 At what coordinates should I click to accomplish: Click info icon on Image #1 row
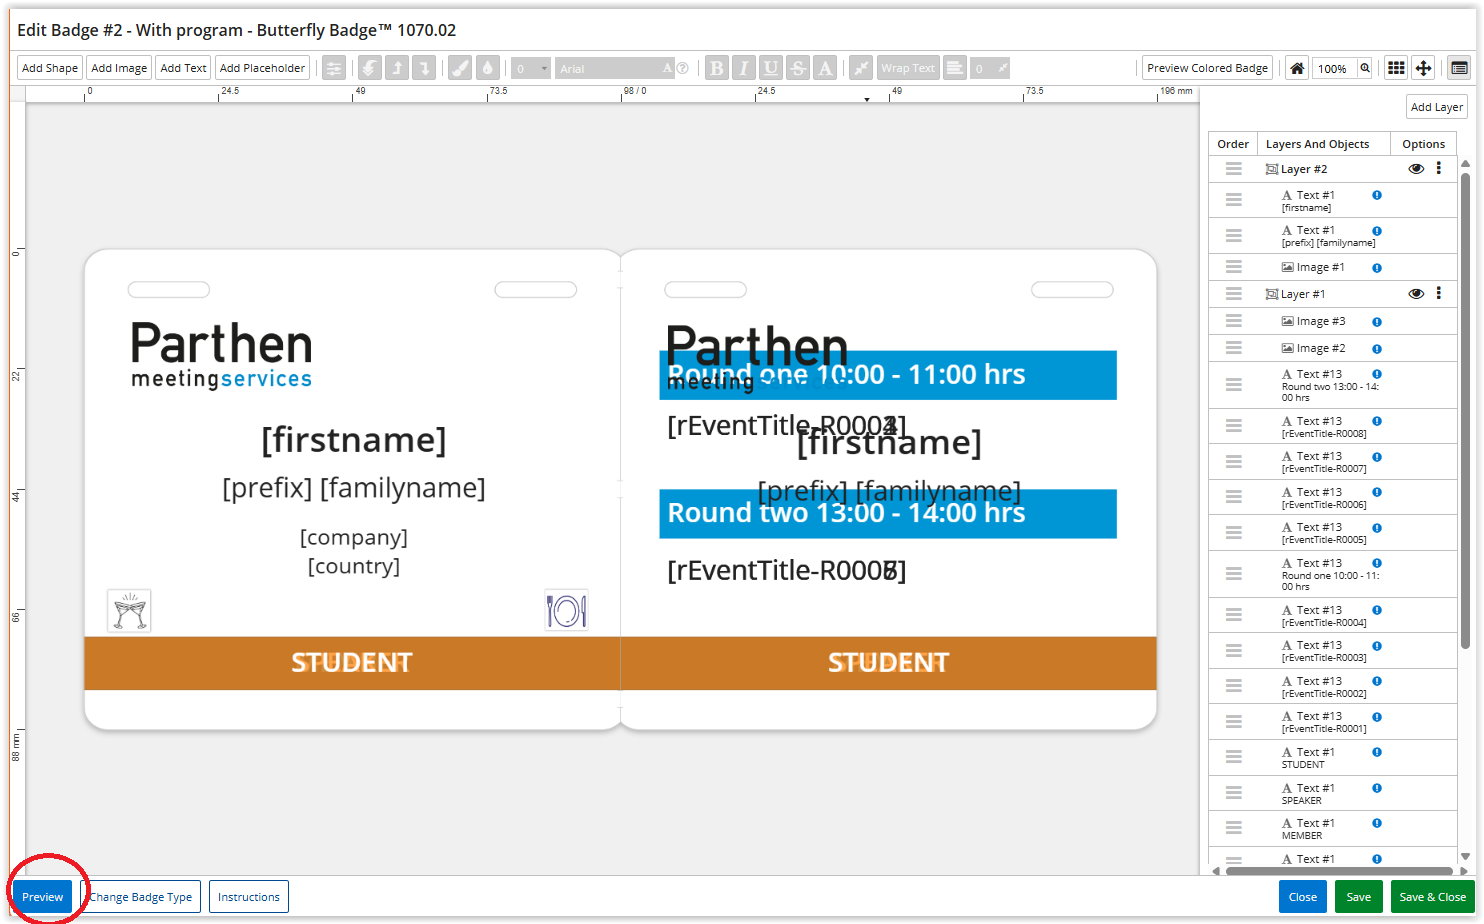(x=1377, y=268)
